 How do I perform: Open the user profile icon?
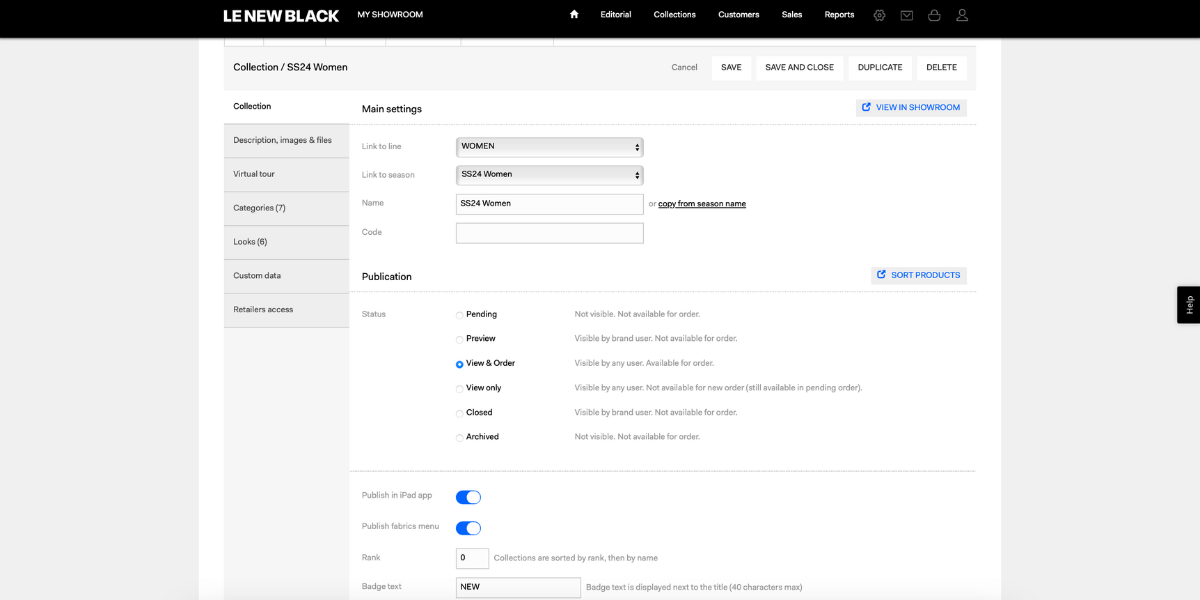click(x=962, y=15)
